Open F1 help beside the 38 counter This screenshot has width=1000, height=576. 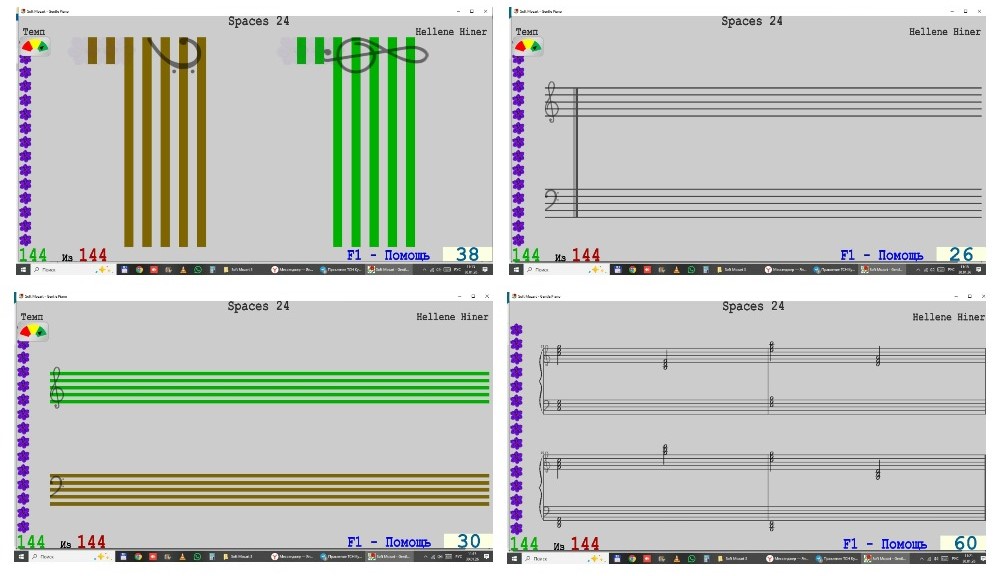388,255
